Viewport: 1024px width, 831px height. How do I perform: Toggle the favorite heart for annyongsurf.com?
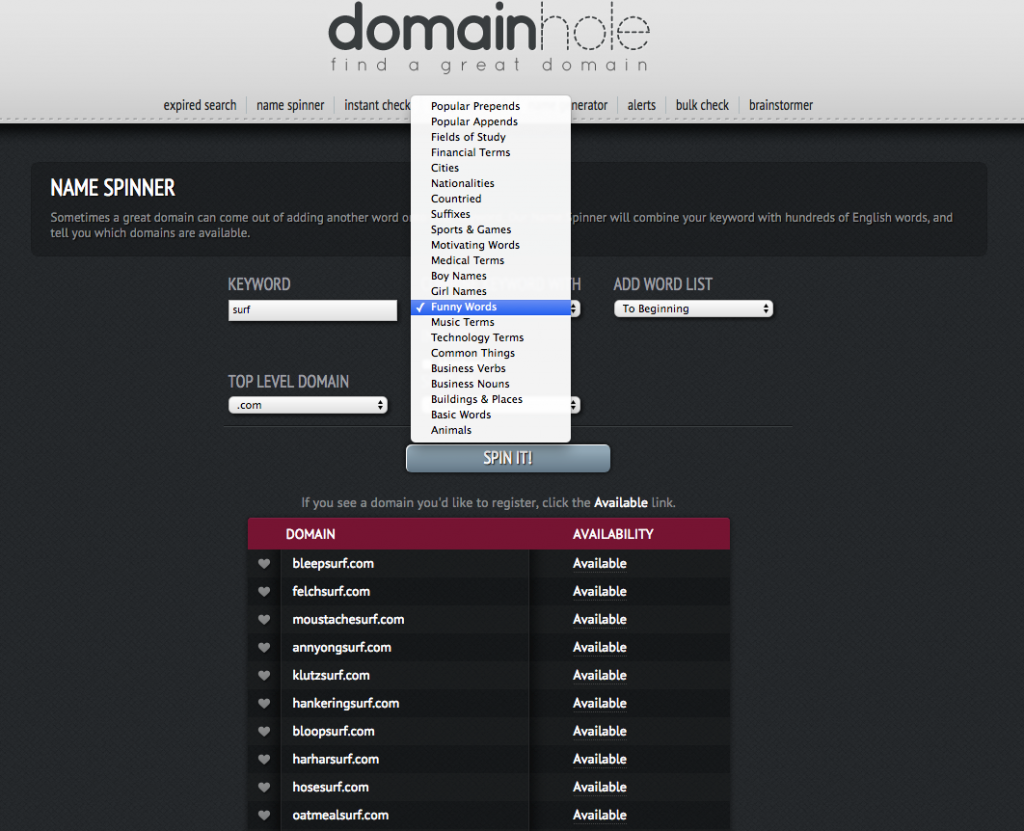[x=263, y=647]
